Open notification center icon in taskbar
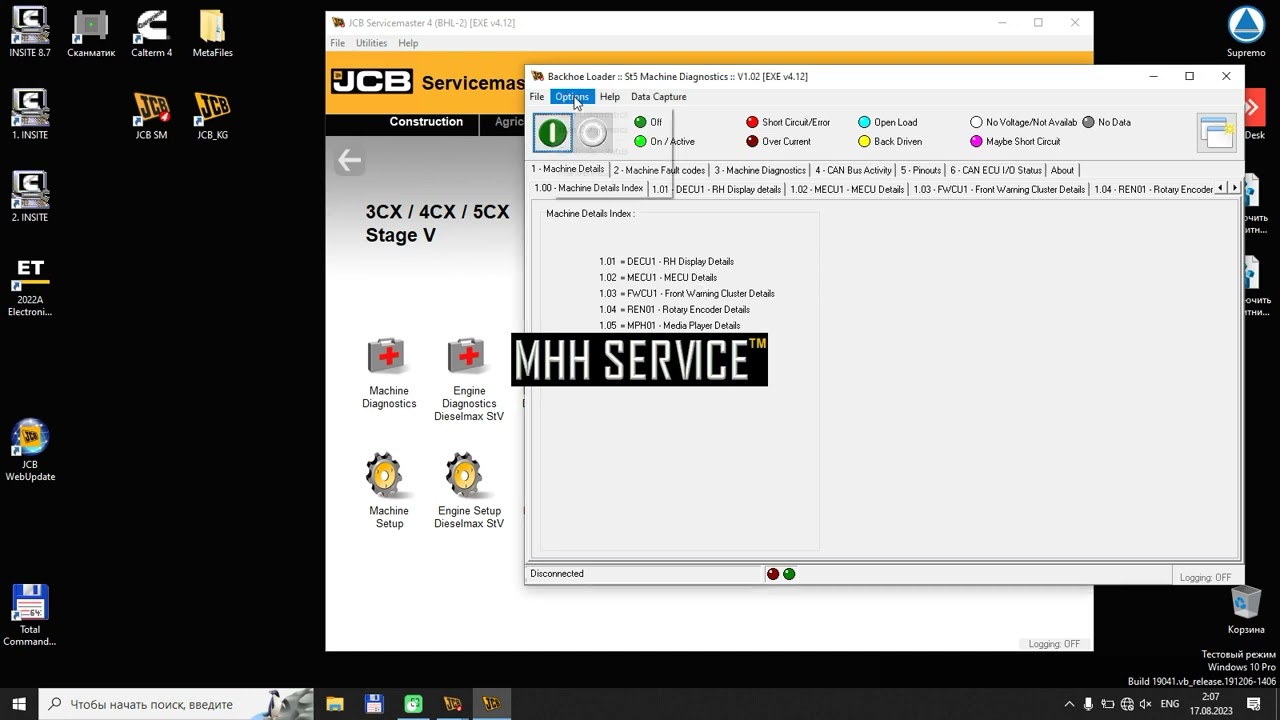 1254,704
